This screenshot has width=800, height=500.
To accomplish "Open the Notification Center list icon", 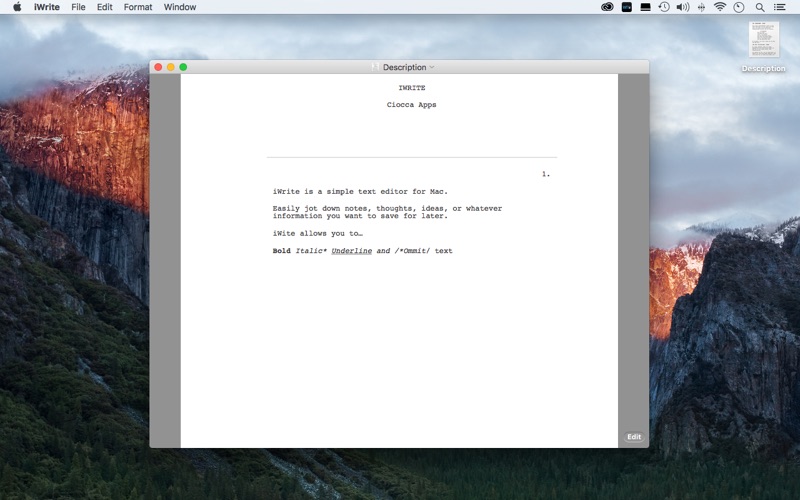I will point(780,7).
